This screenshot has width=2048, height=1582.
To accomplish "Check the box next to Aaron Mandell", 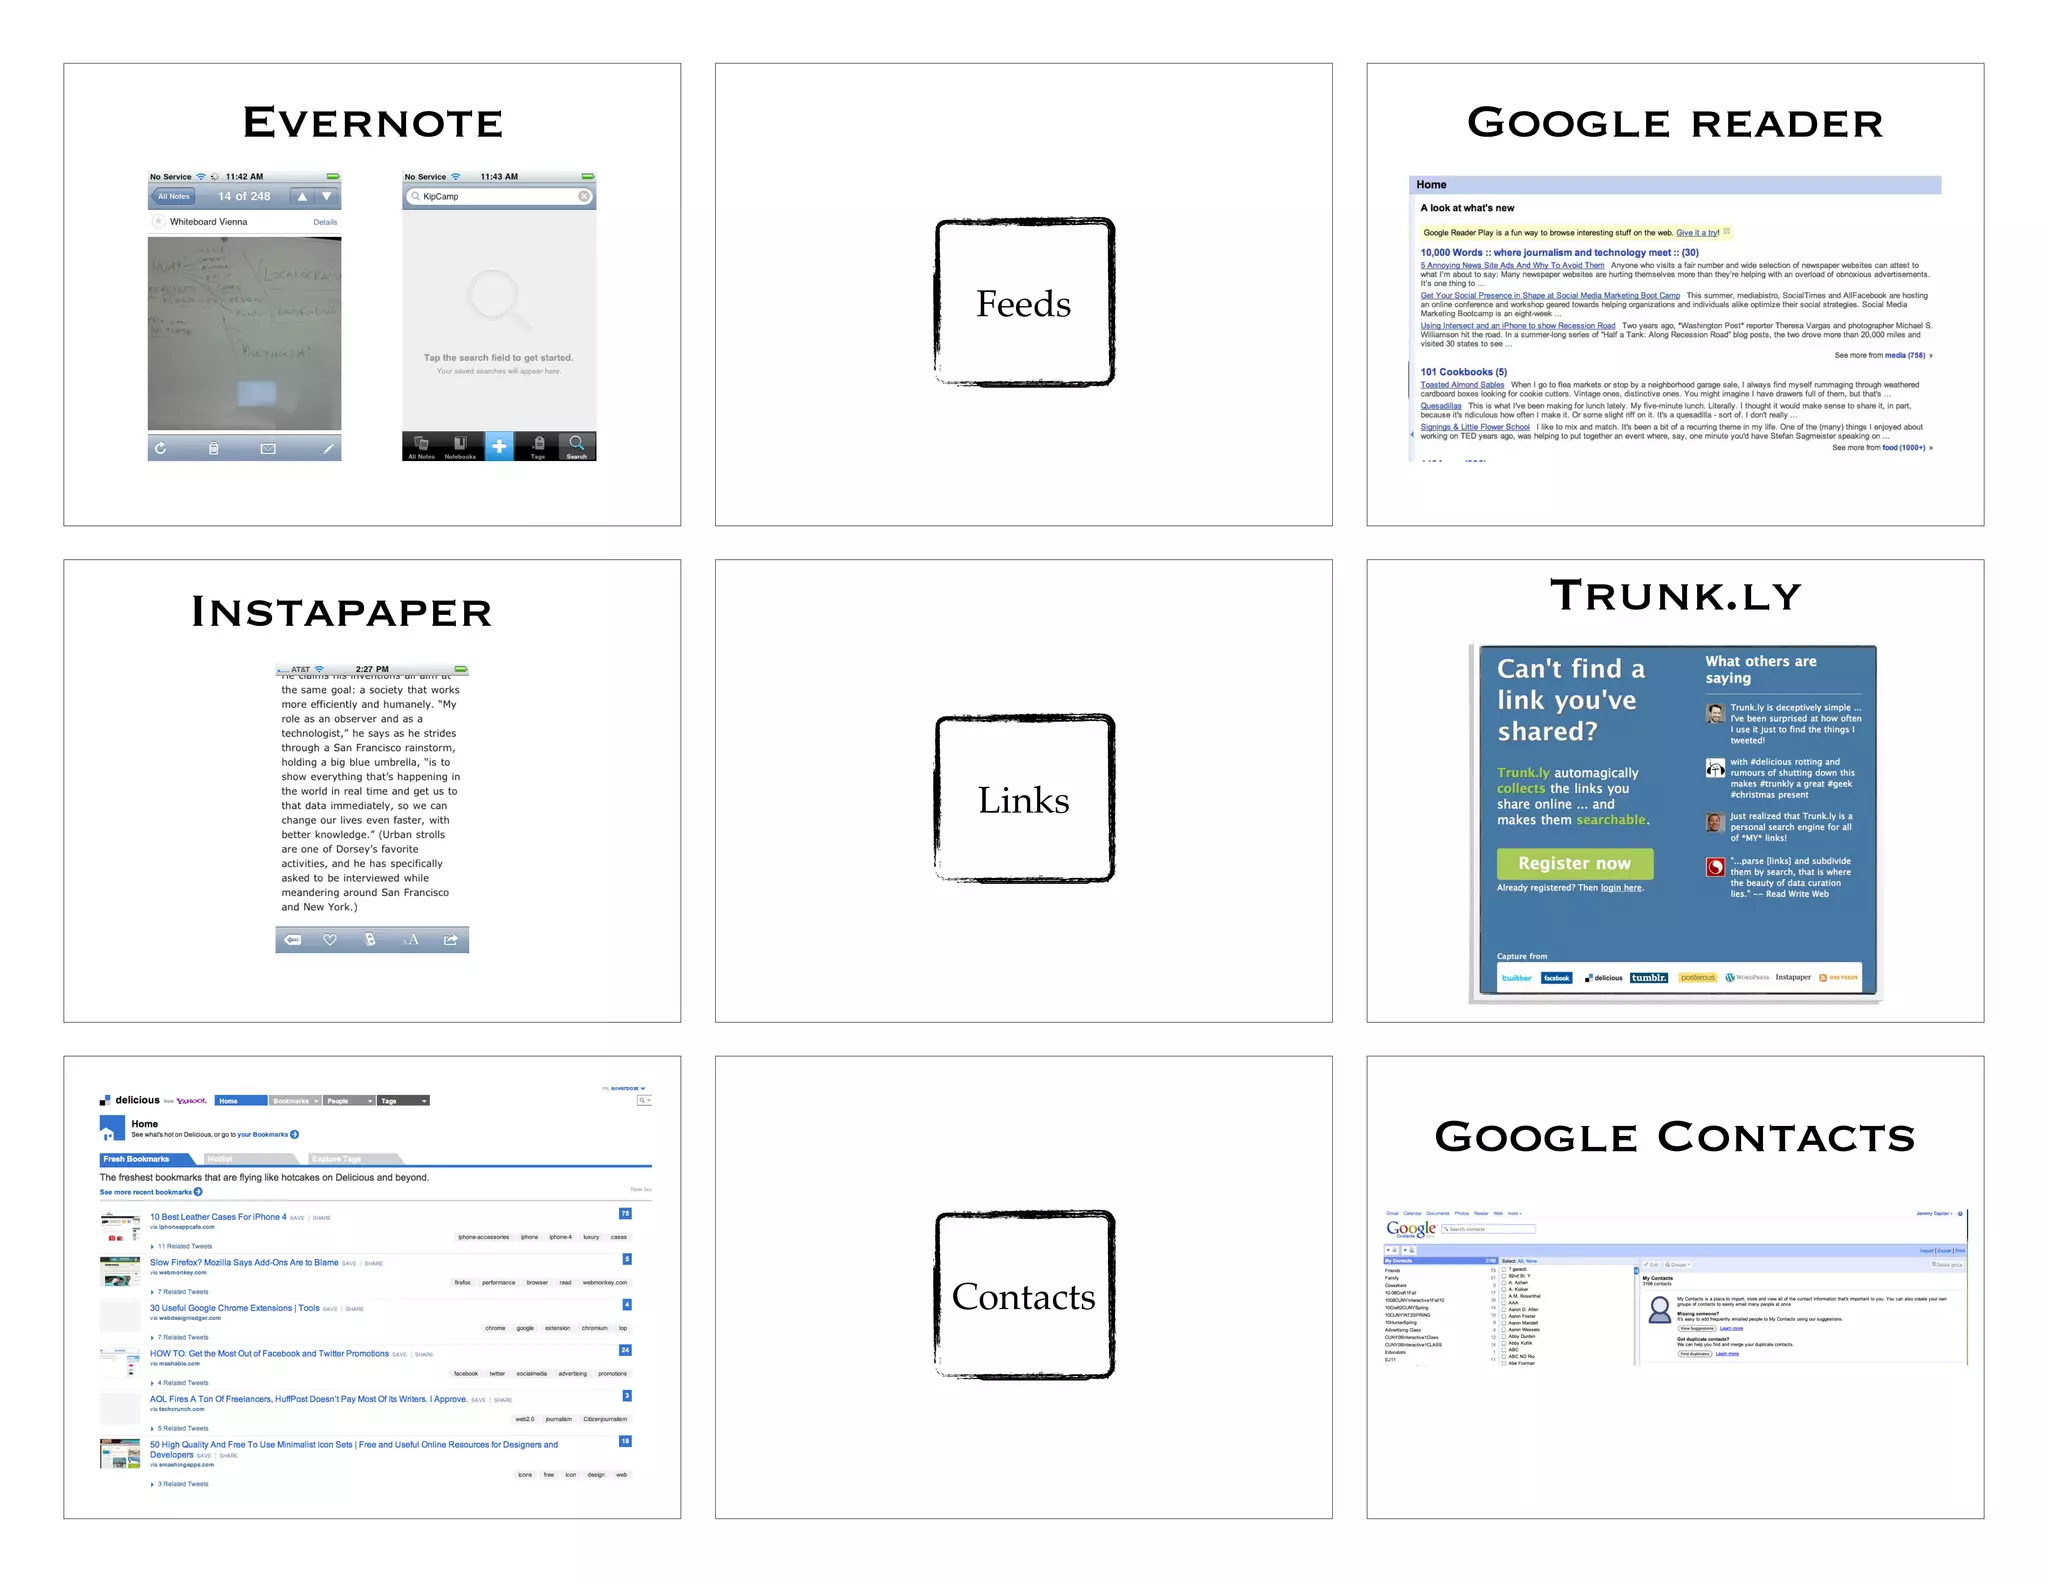I will tap(1504, 1323).
